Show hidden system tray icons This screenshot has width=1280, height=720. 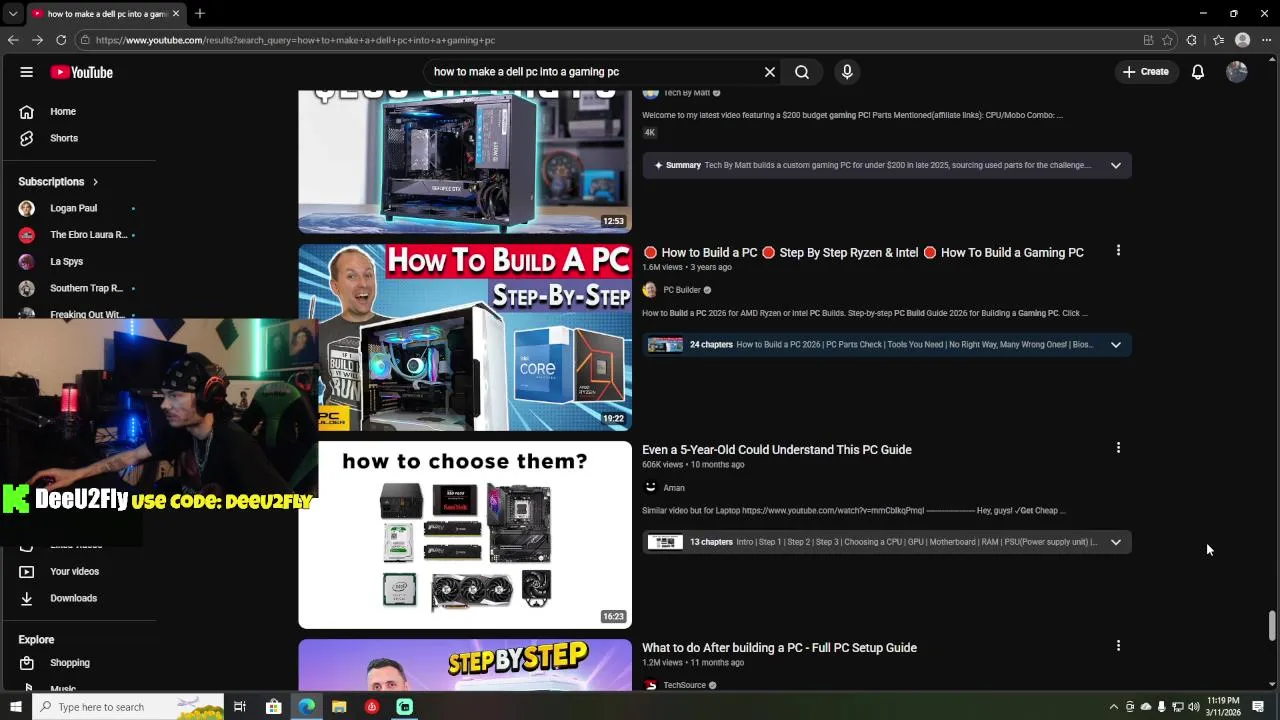click(1113, 707)
